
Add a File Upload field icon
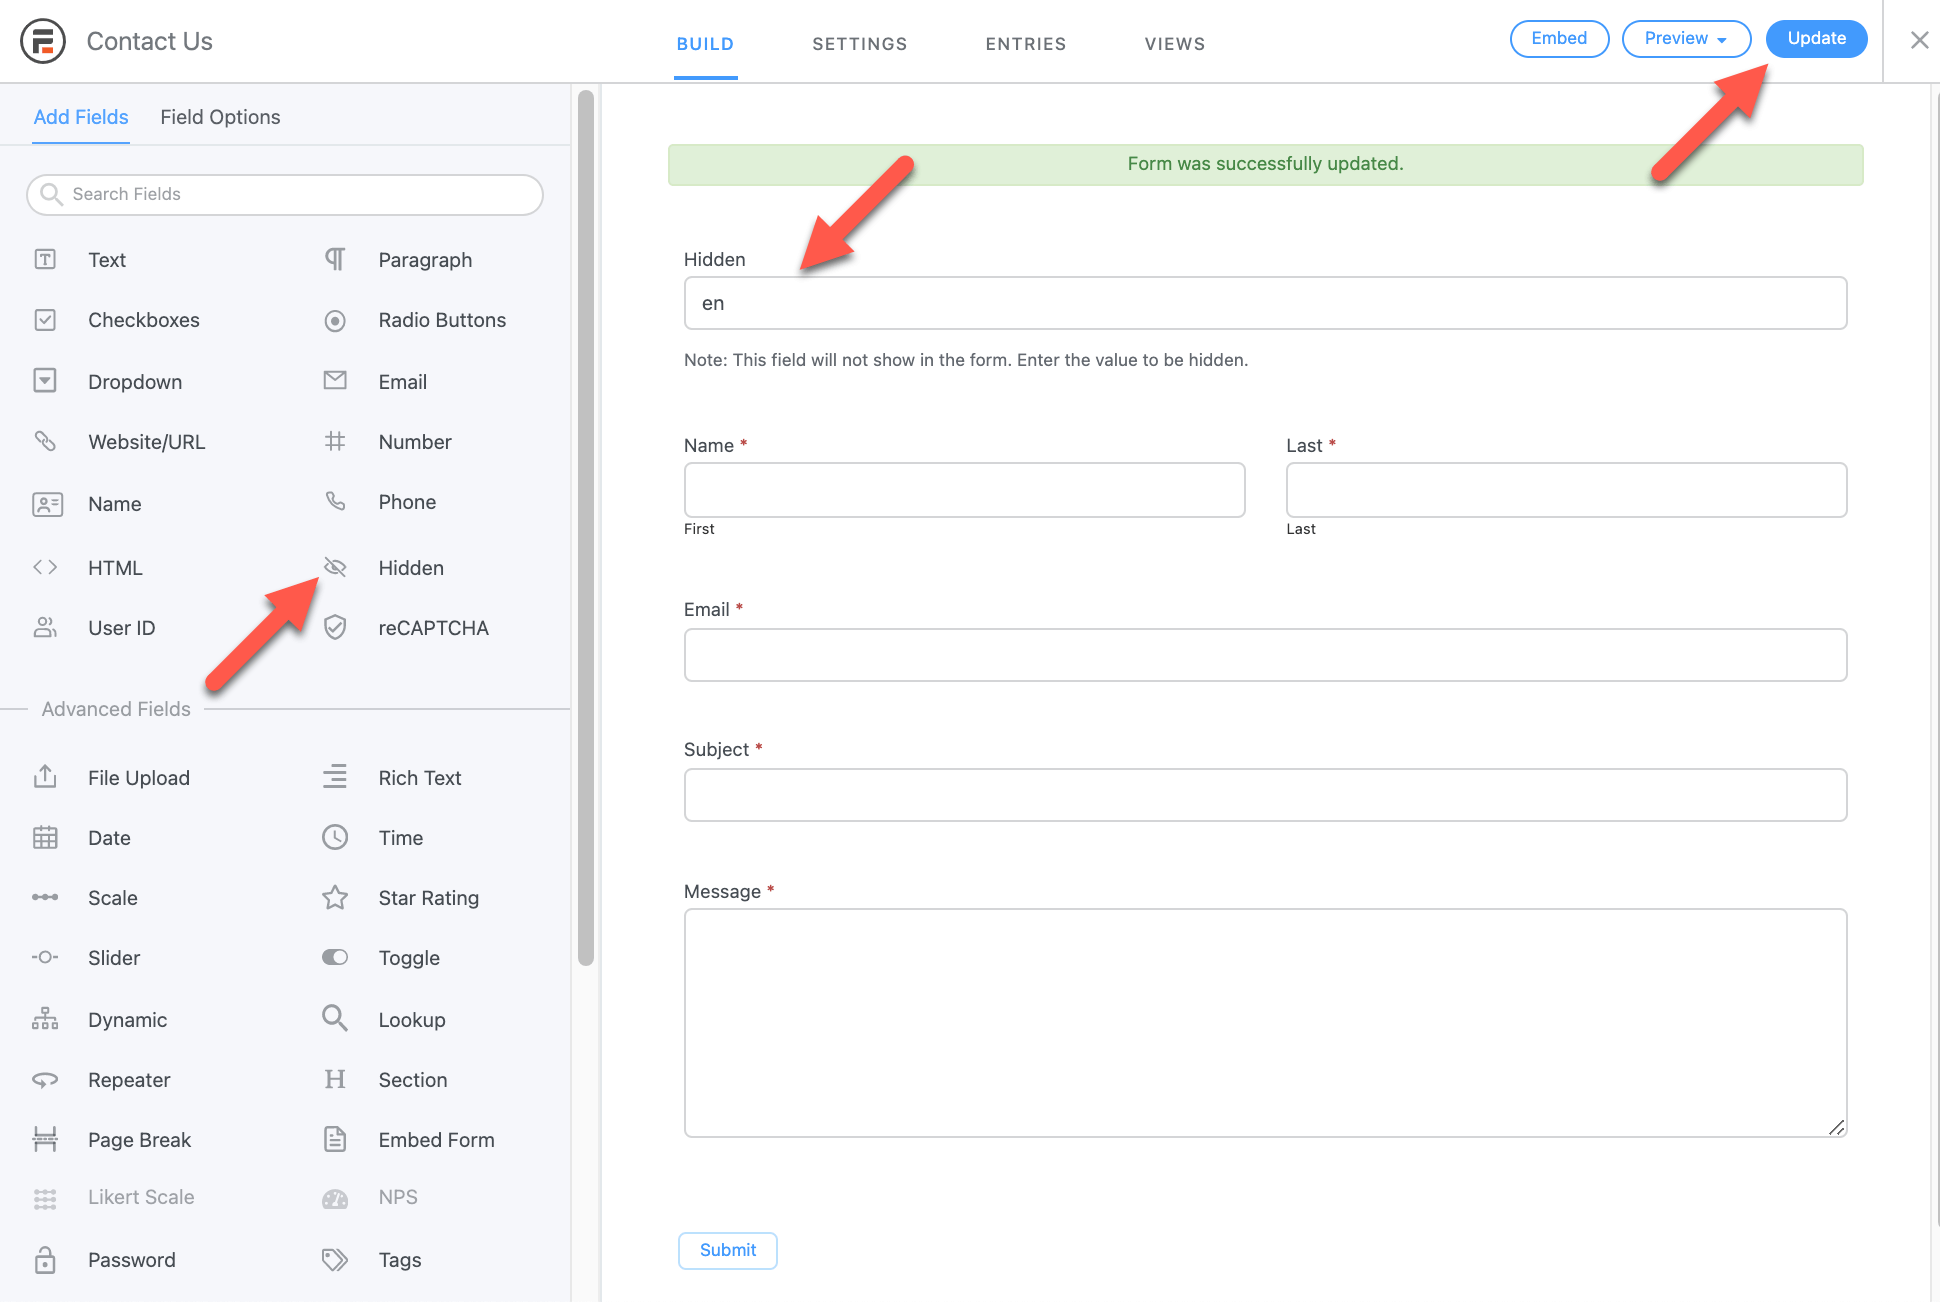tap(45, 777)
